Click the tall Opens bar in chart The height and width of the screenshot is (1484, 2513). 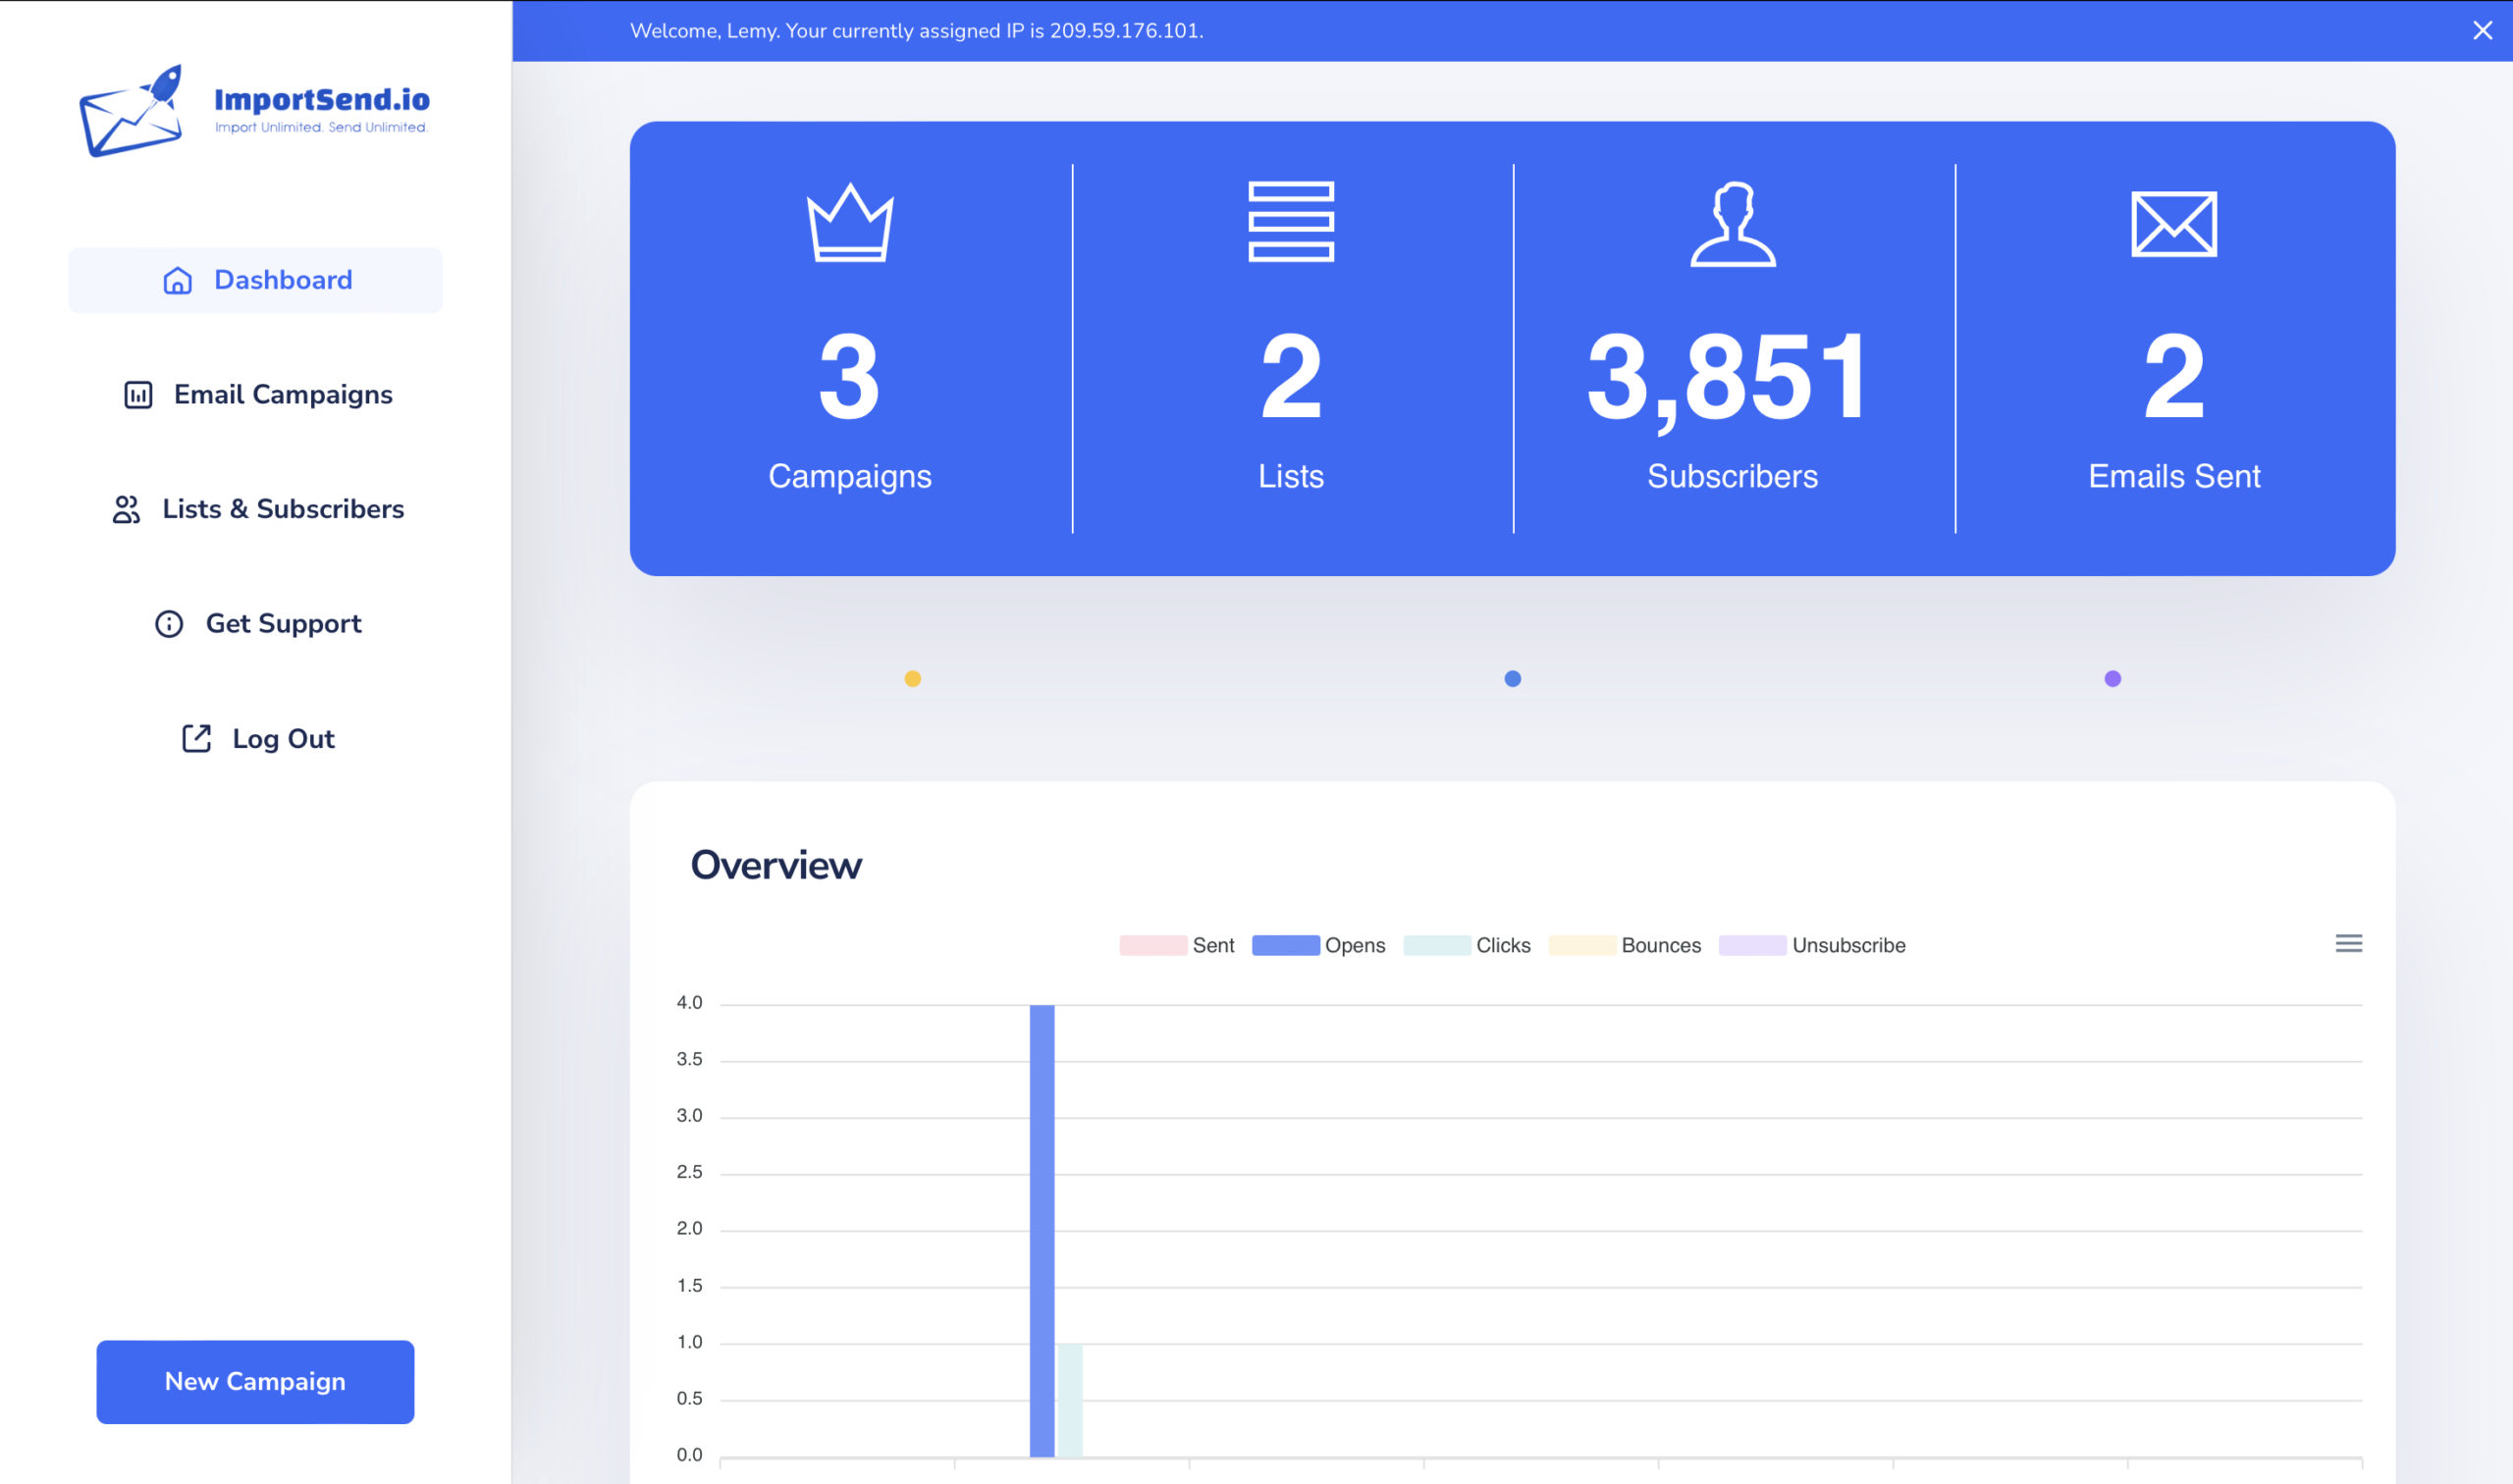(1041, 1230)
